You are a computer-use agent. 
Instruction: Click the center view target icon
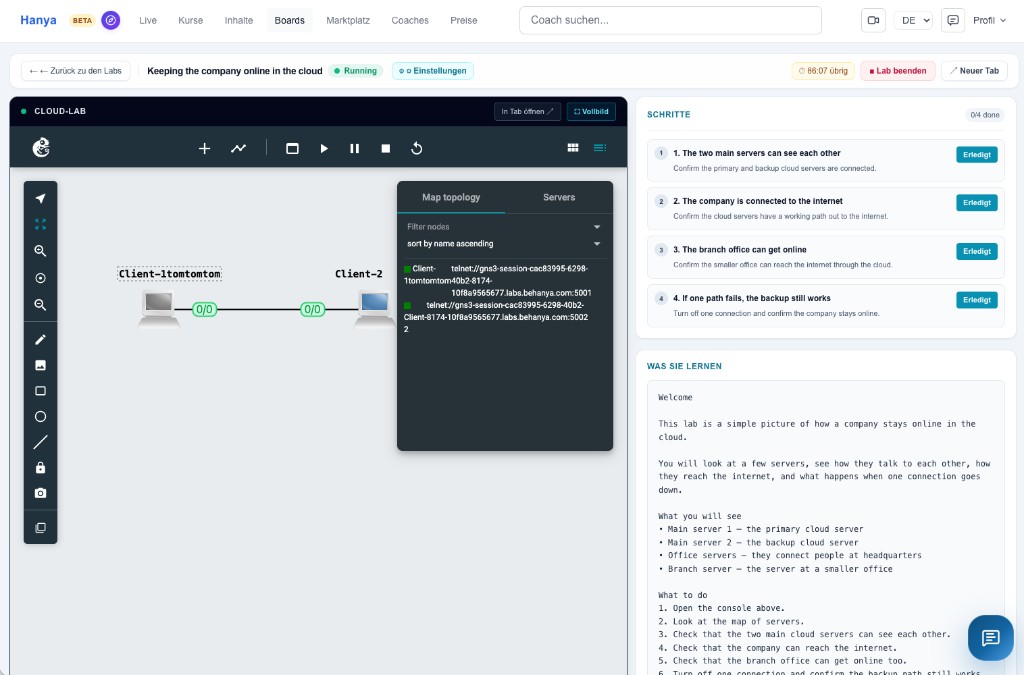click(40, 278)
